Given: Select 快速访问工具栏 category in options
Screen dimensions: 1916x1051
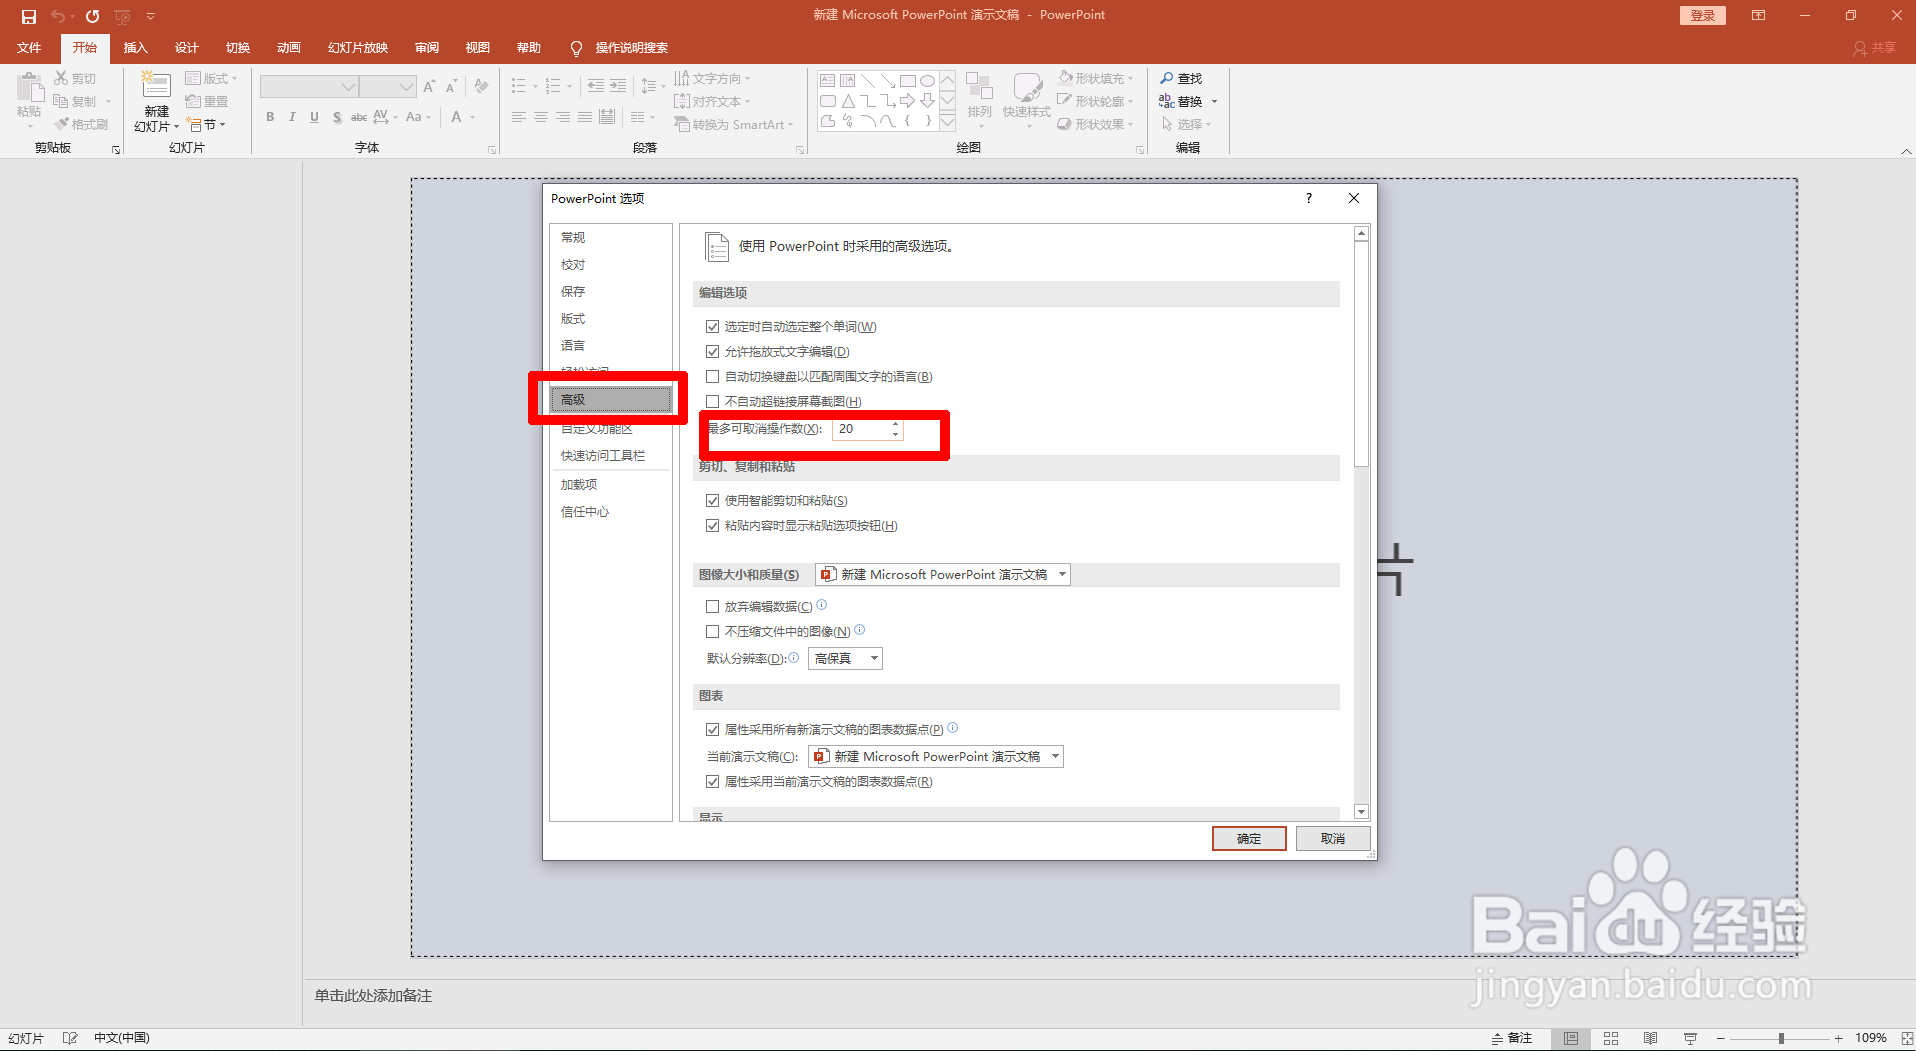Looking at the screenshot, I should [610, 455].
